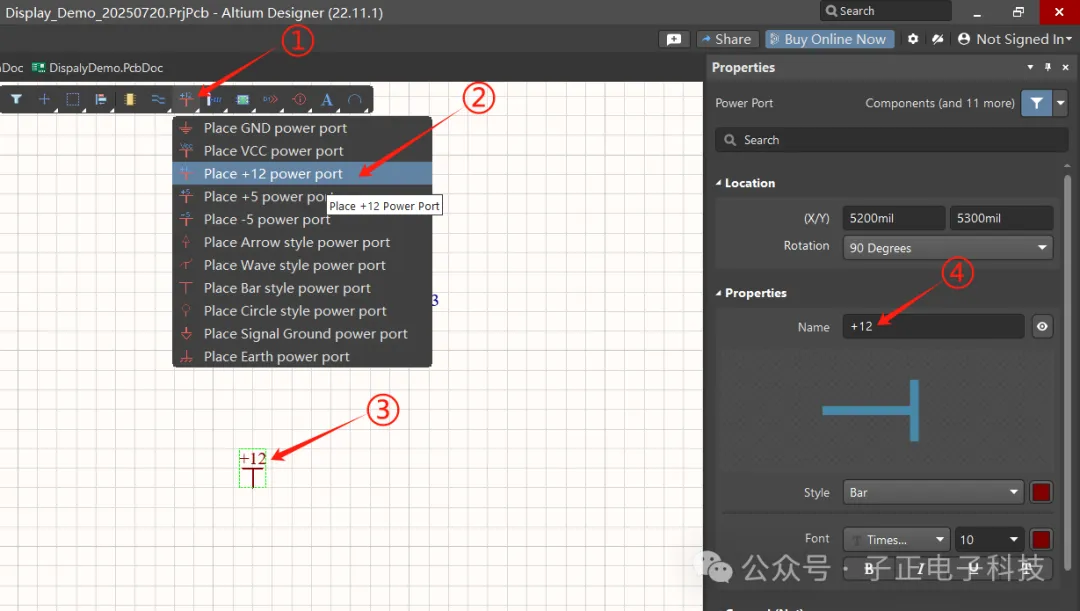This screenshot has height=611, width=1080.
Task: Click the Share button
Action: 727,39
